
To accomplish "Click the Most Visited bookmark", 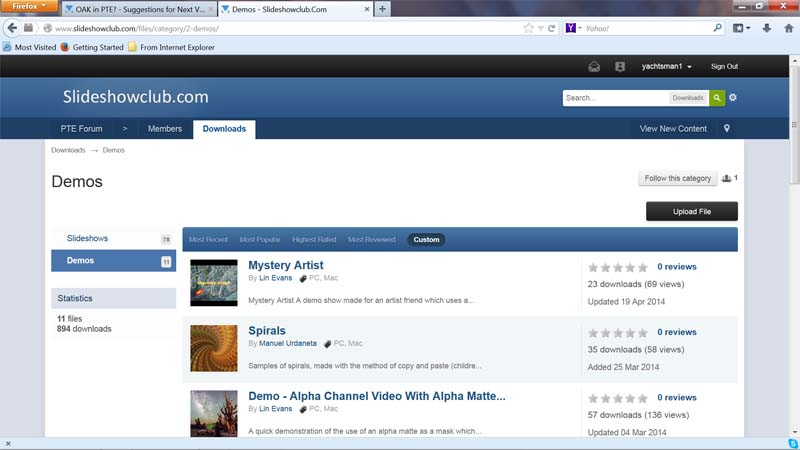I will [x=30, y=47].
